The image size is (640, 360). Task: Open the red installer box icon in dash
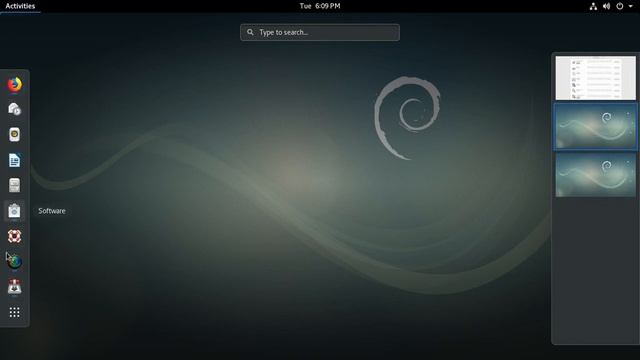(15, 287)
